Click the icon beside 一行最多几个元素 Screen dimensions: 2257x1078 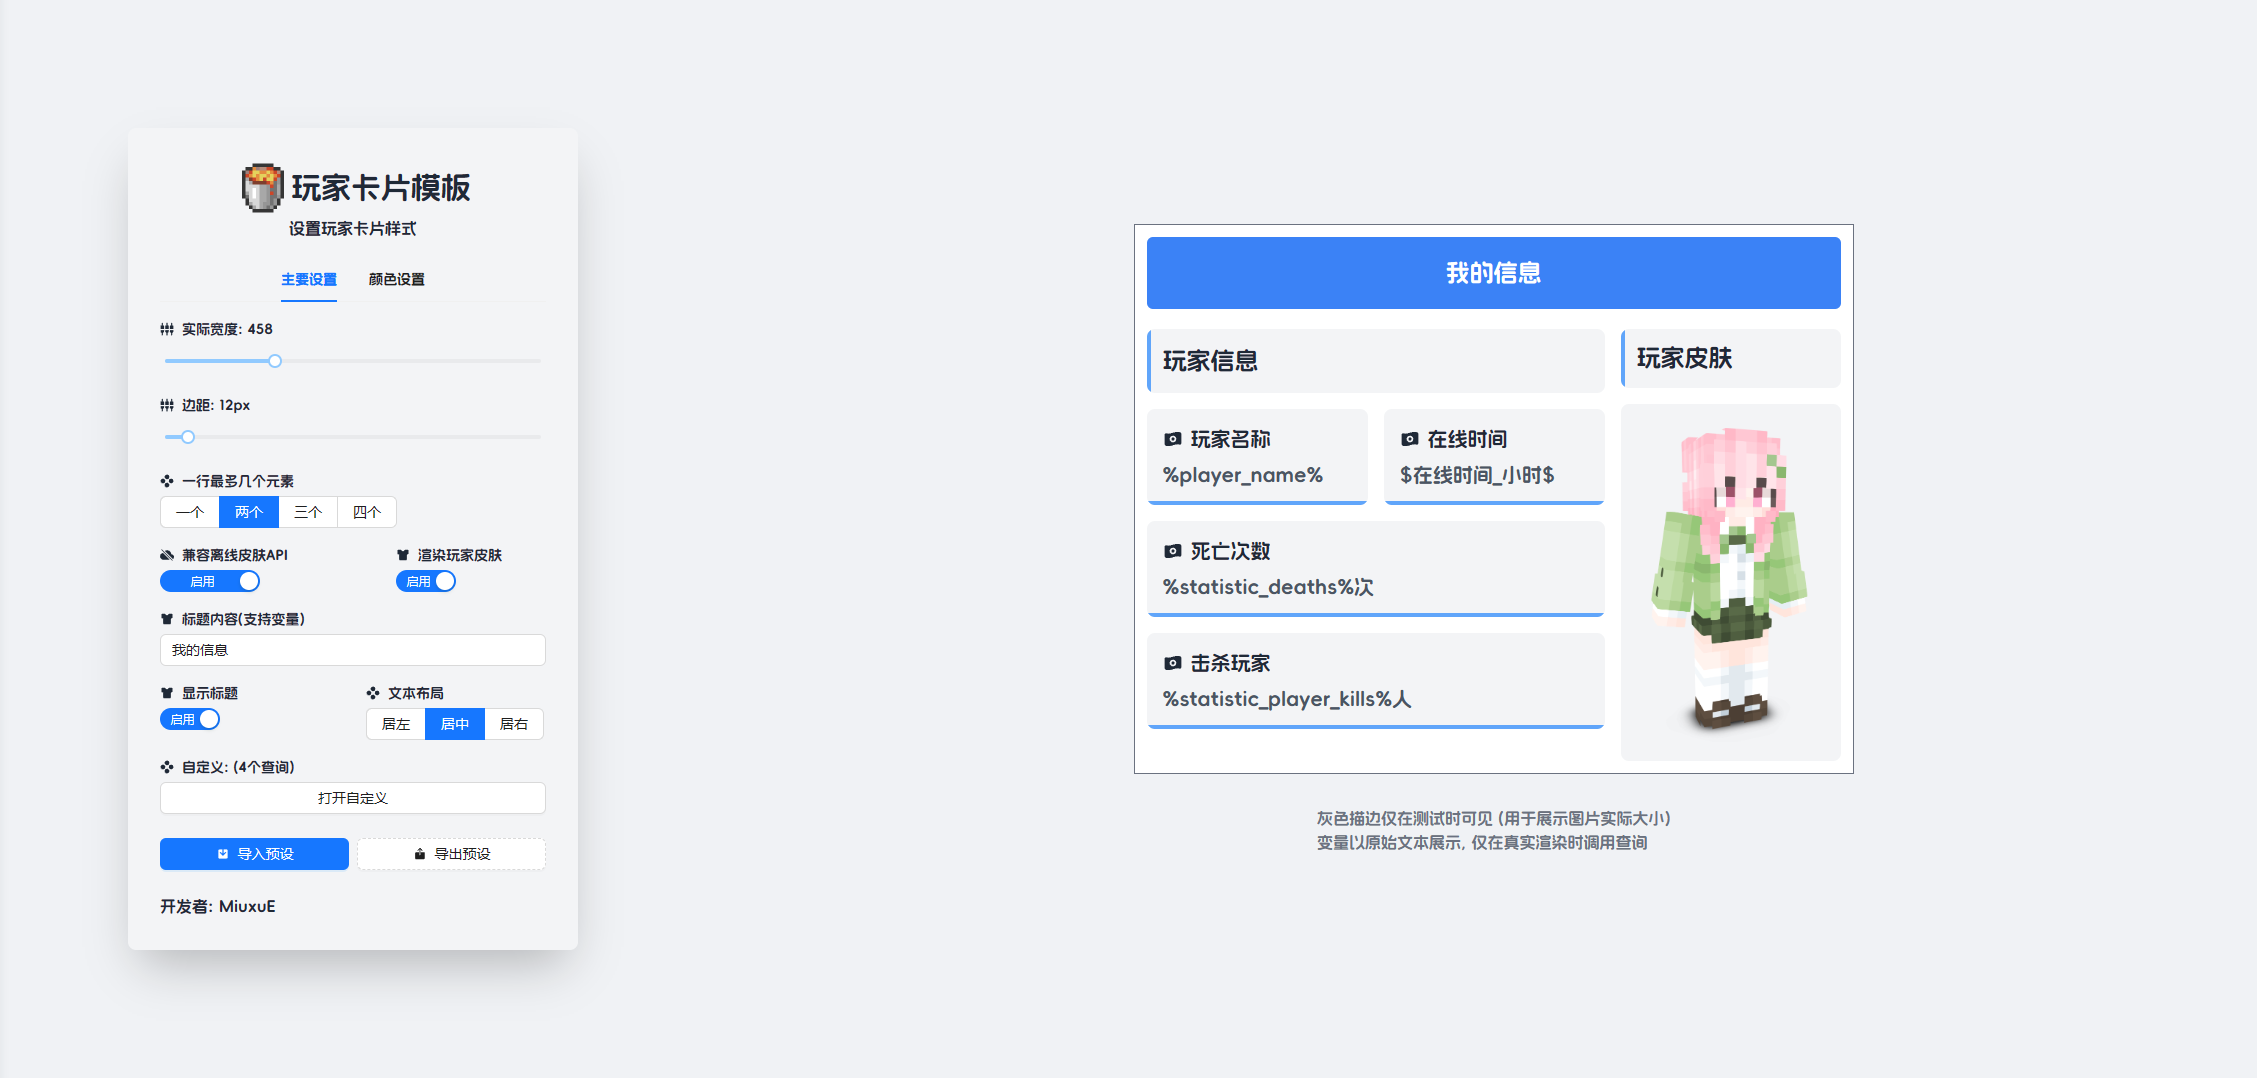click(167, 481)
